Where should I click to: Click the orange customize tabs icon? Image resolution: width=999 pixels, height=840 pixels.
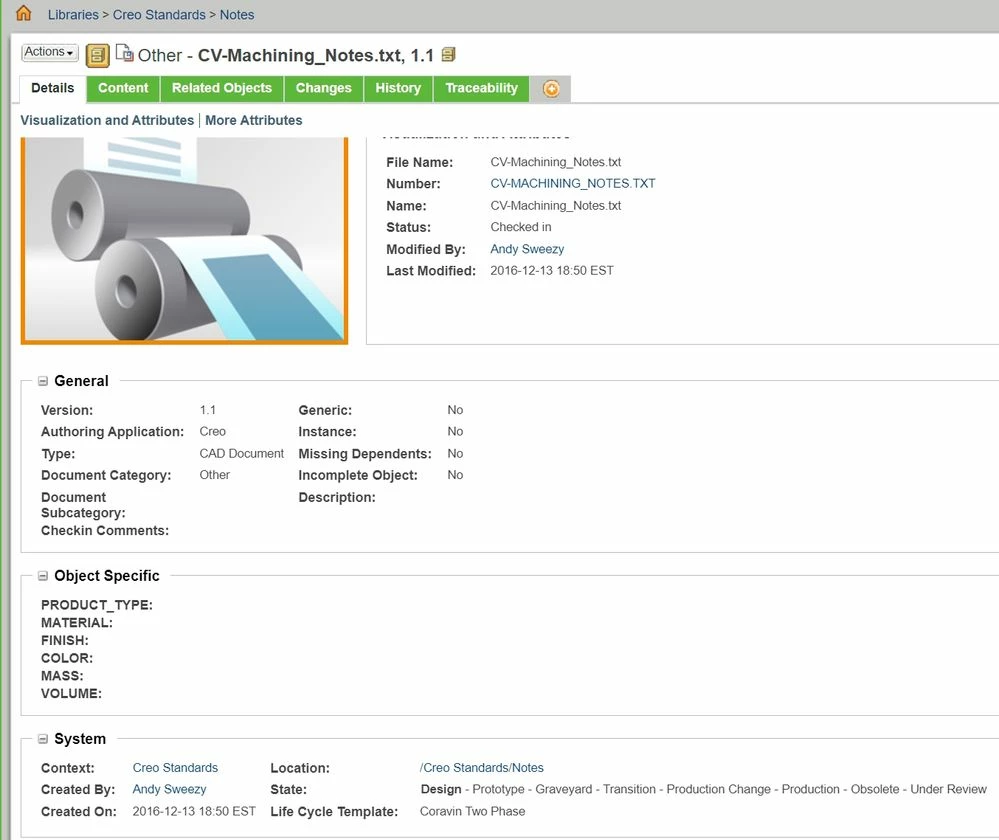[x=550, y=89]
